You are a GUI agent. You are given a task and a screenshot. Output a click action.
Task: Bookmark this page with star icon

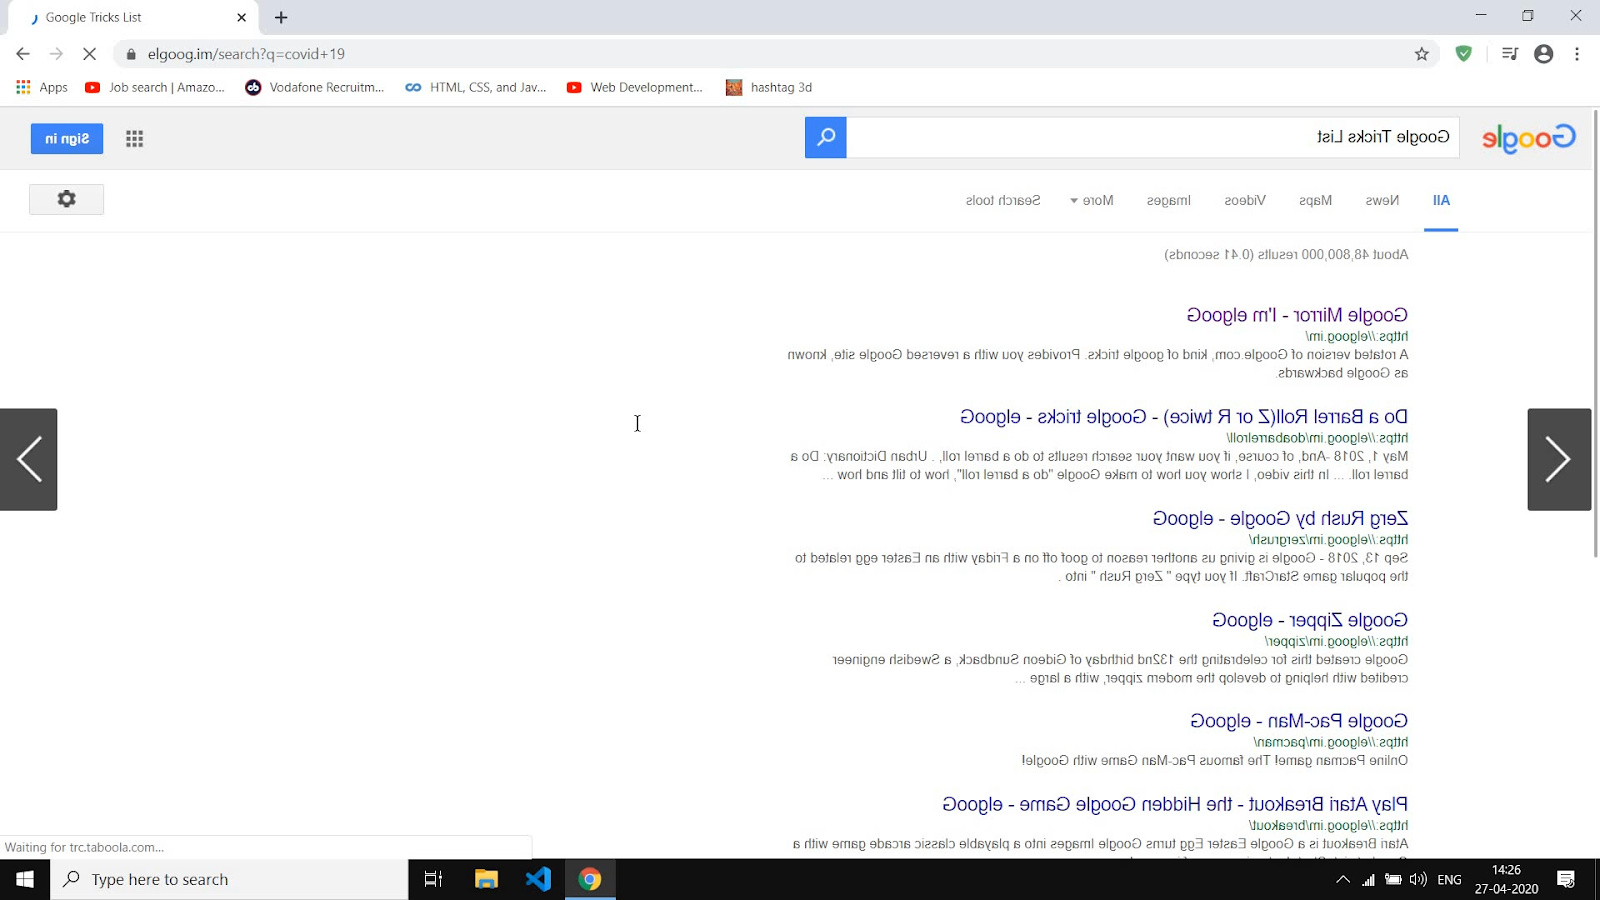(x=1421, y=54)
